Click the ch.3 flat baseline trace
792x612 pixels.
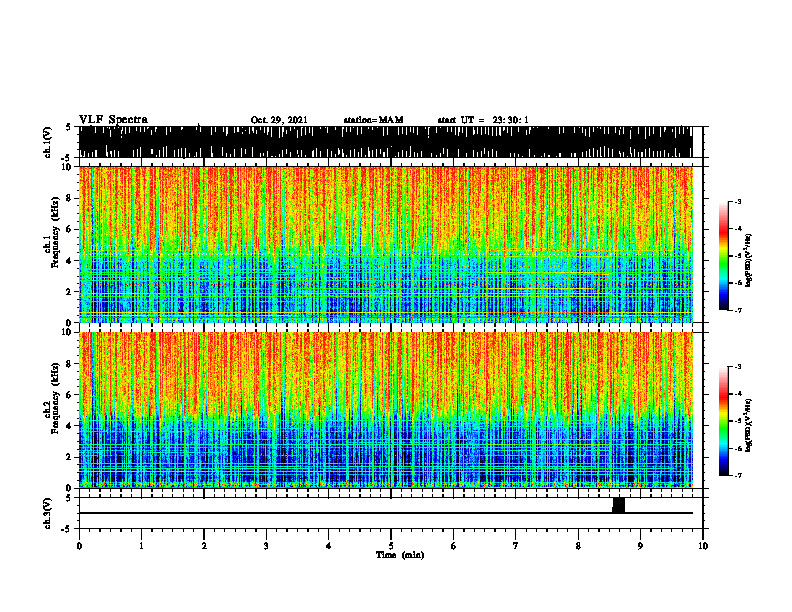385,513
